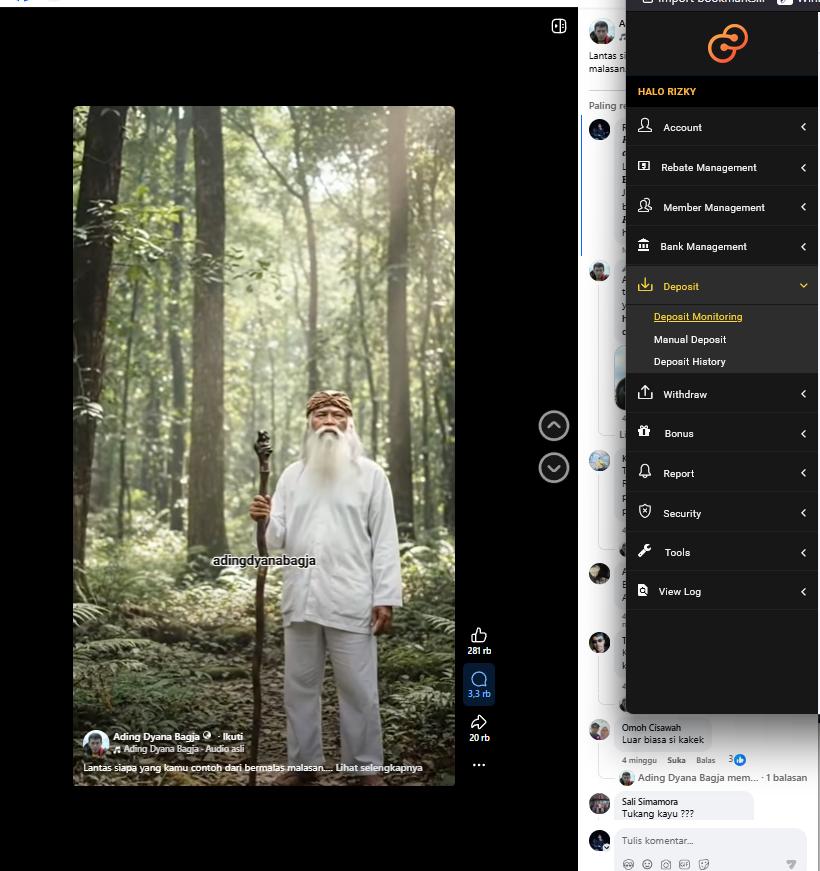The image size is (820, 871).
Task: Click Ading Dyana Bagja's avatar on the video overlay
Action: pos(96,743)
